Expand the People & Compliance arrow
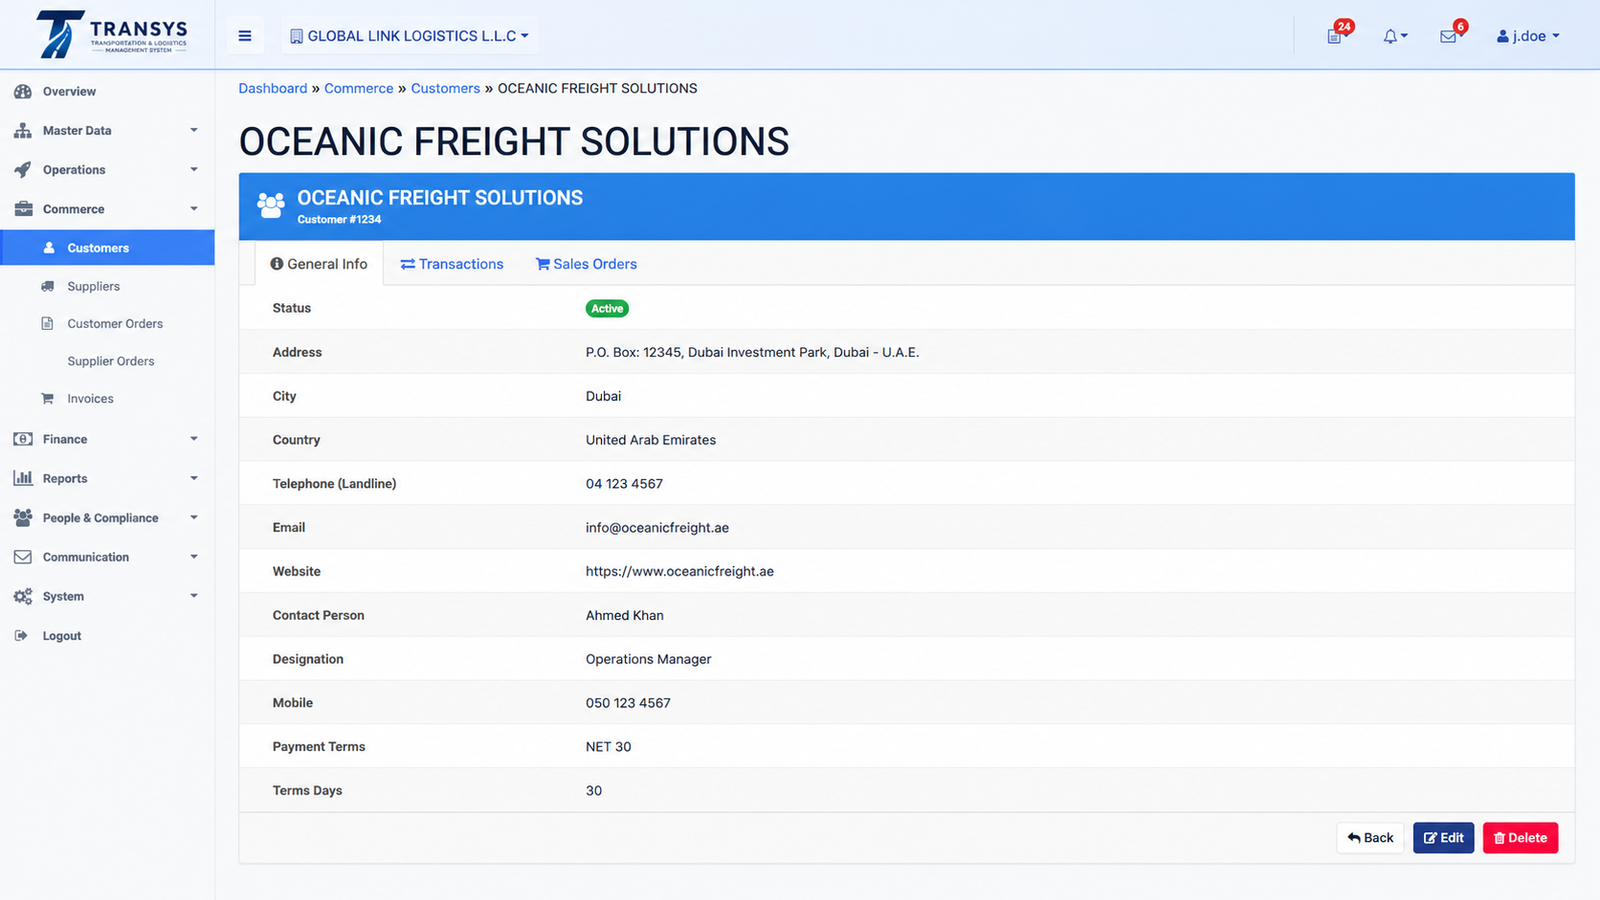This screenshot has height=900, width=1600. [x=194, y=517]
